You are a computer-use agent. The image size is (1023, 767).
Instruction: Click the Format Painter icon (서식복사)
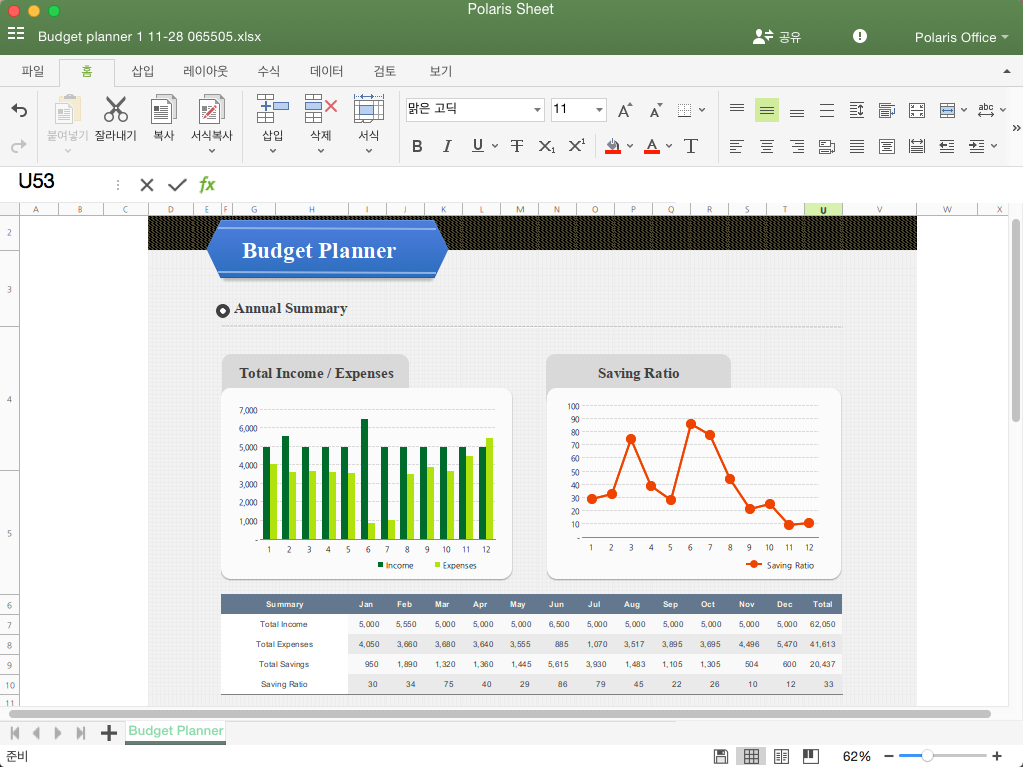click(211, 110)
